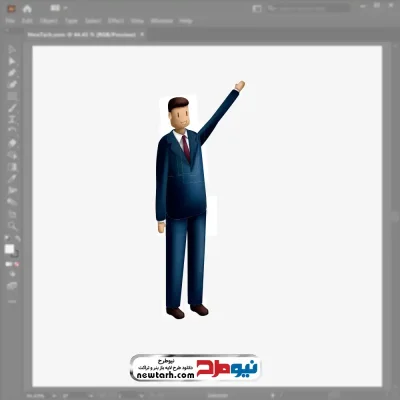The image size is (400, 400).
Task: Open the Object menu
Action: (49, 21)
